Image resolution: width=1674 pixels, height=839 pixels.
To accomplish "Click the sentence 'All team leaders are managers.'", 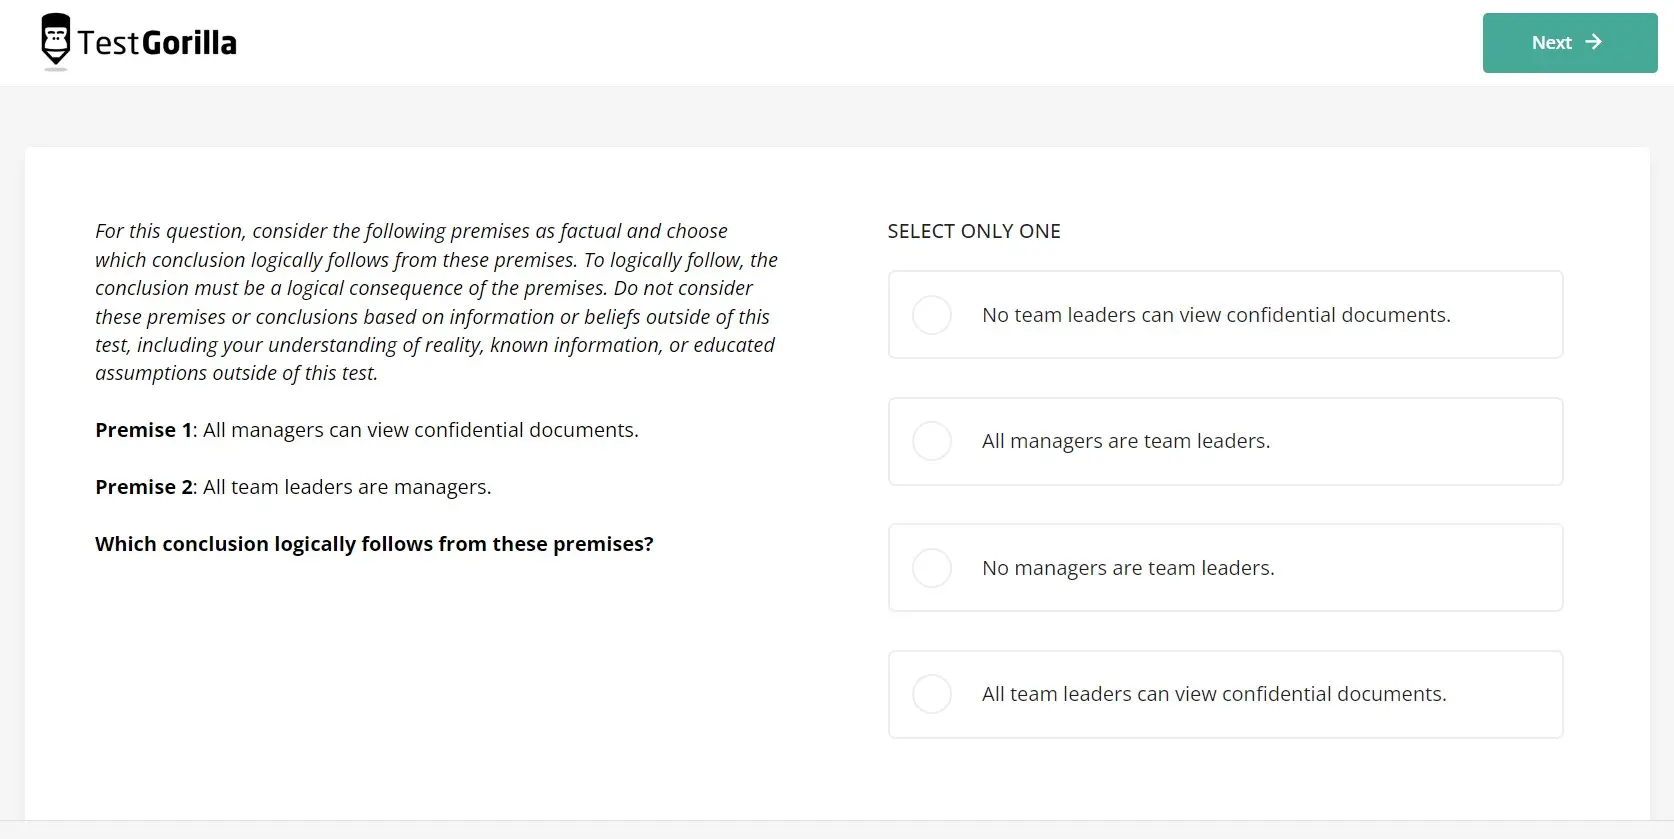I will (x=347, y=487).
